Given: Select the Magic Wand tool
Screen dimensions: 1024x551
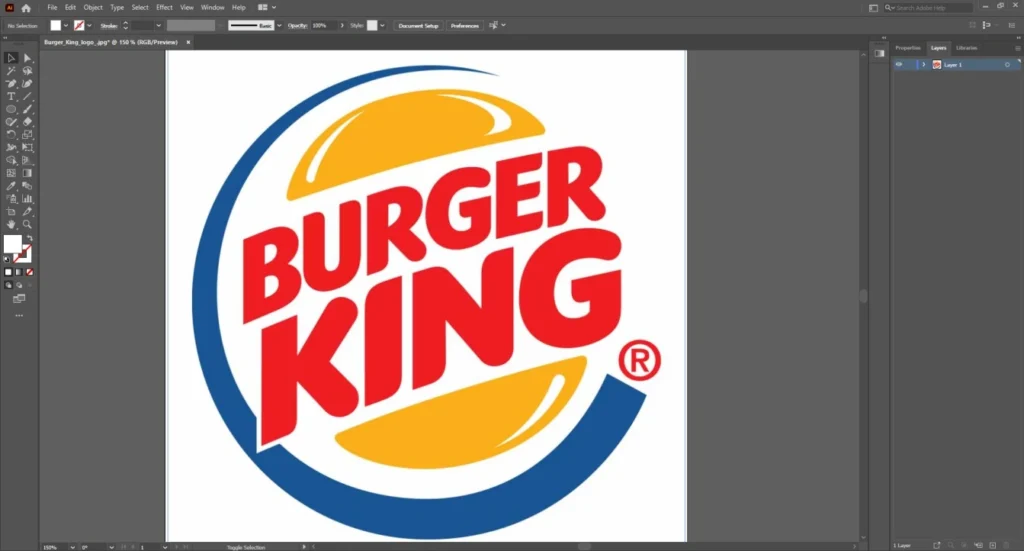Looking at the screenshot, I should point(11,71).
